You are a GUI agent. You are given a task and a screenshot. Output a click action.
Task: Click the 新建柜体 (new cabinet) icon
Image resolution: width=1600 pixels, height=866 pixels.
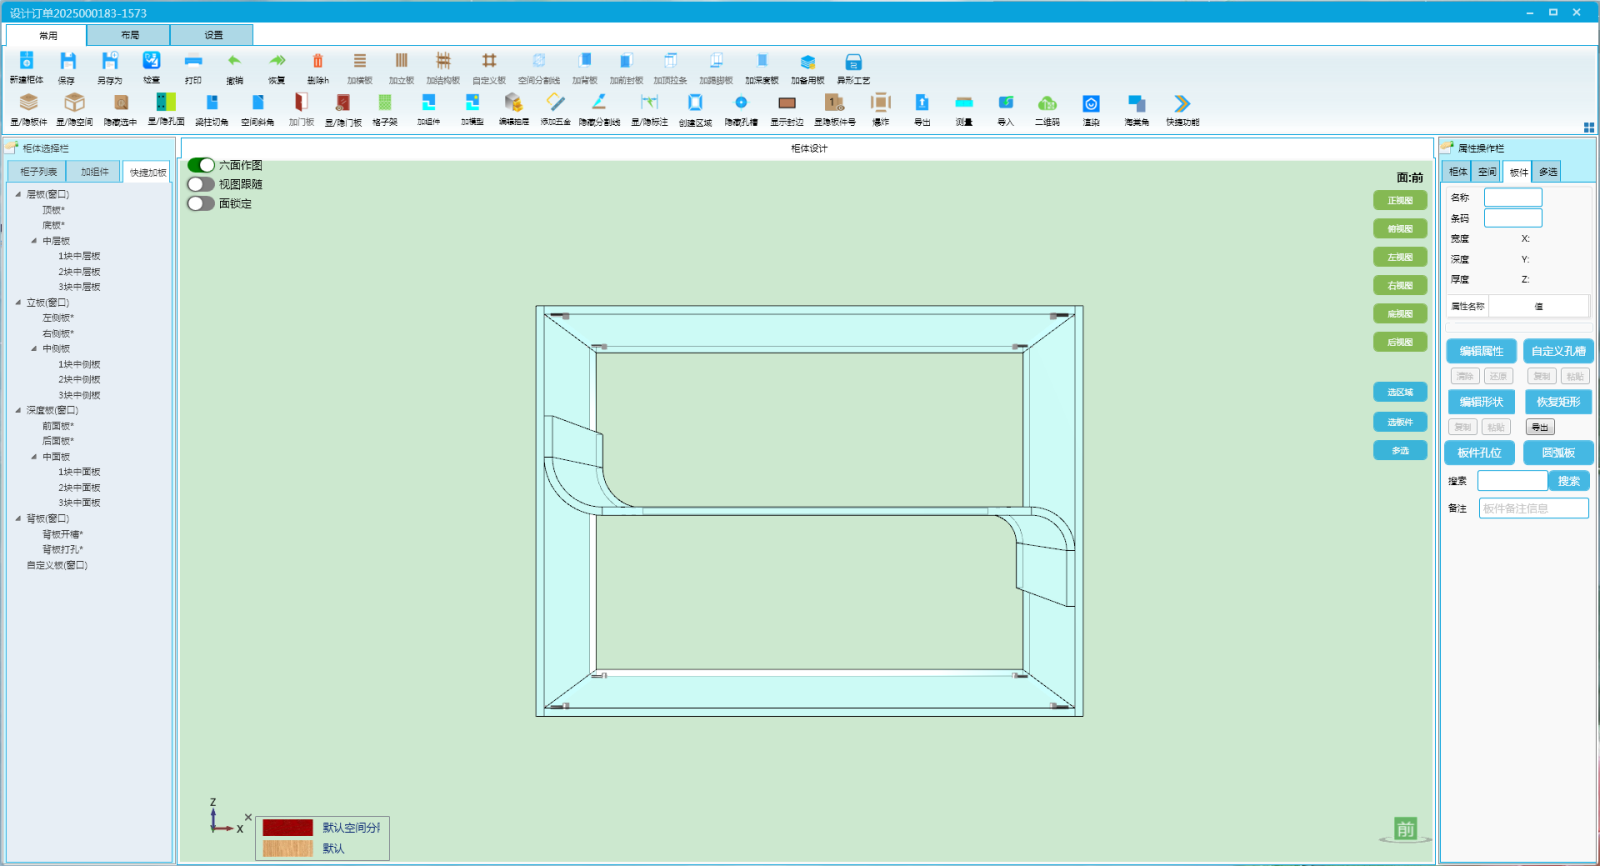tap(27, 62)
